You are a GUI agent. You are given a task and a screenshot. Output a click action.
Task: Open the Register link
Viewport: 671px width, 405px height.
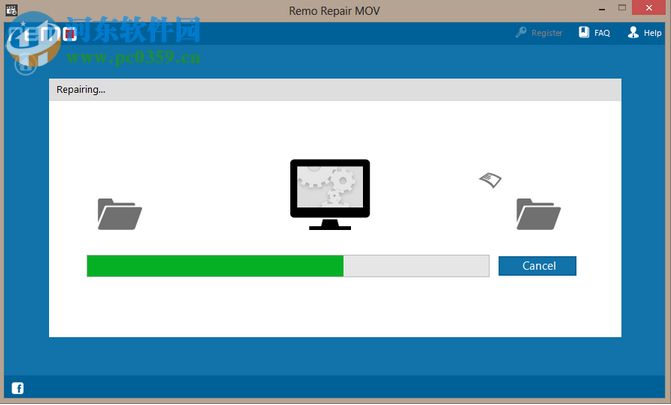(546, 33)
